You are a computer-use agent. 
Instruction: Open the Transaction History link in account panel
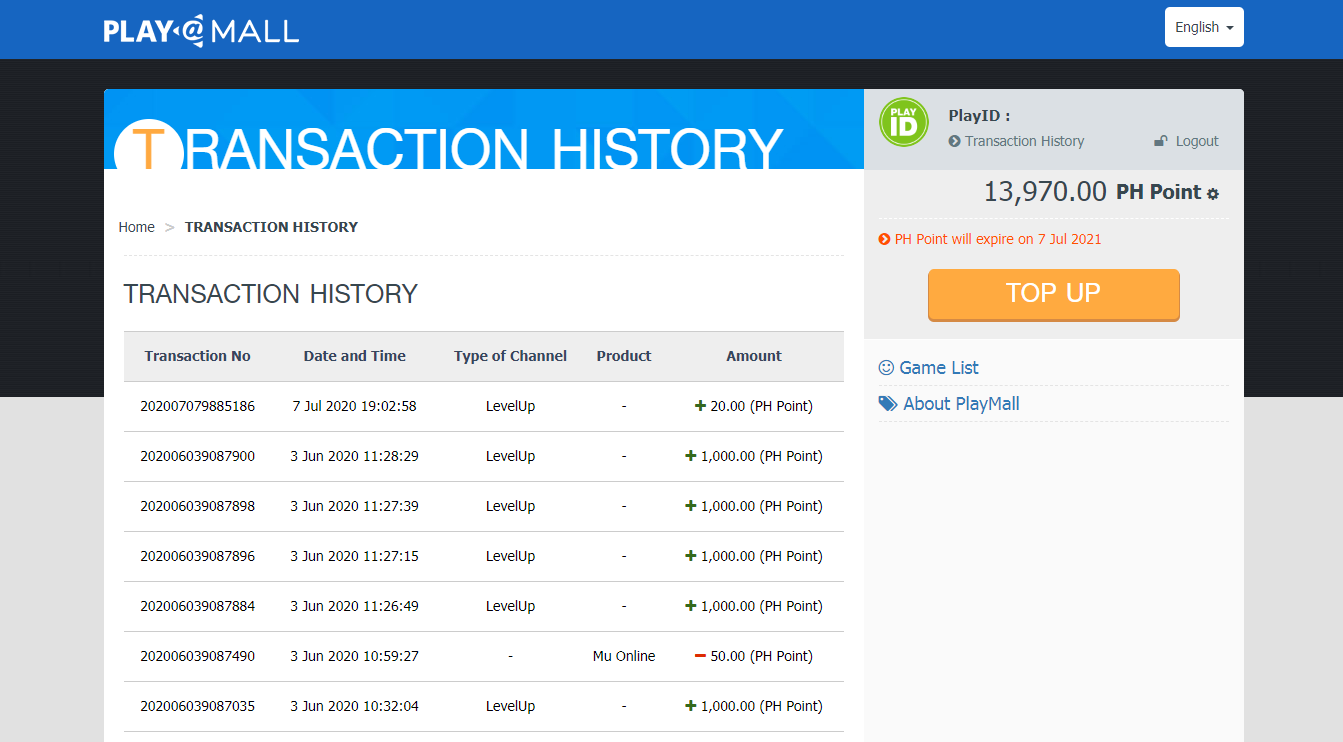[x=1024, y=141]
